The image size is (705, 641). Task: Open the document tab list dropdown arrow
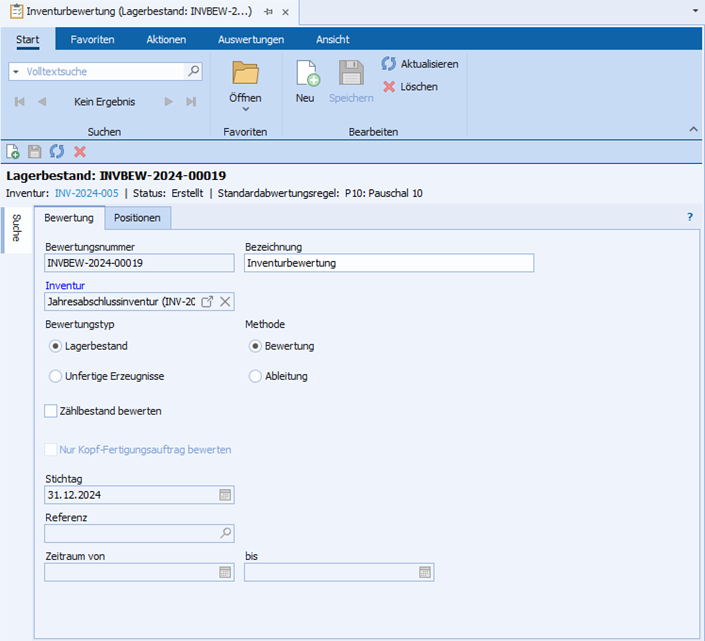pos(695,11)
